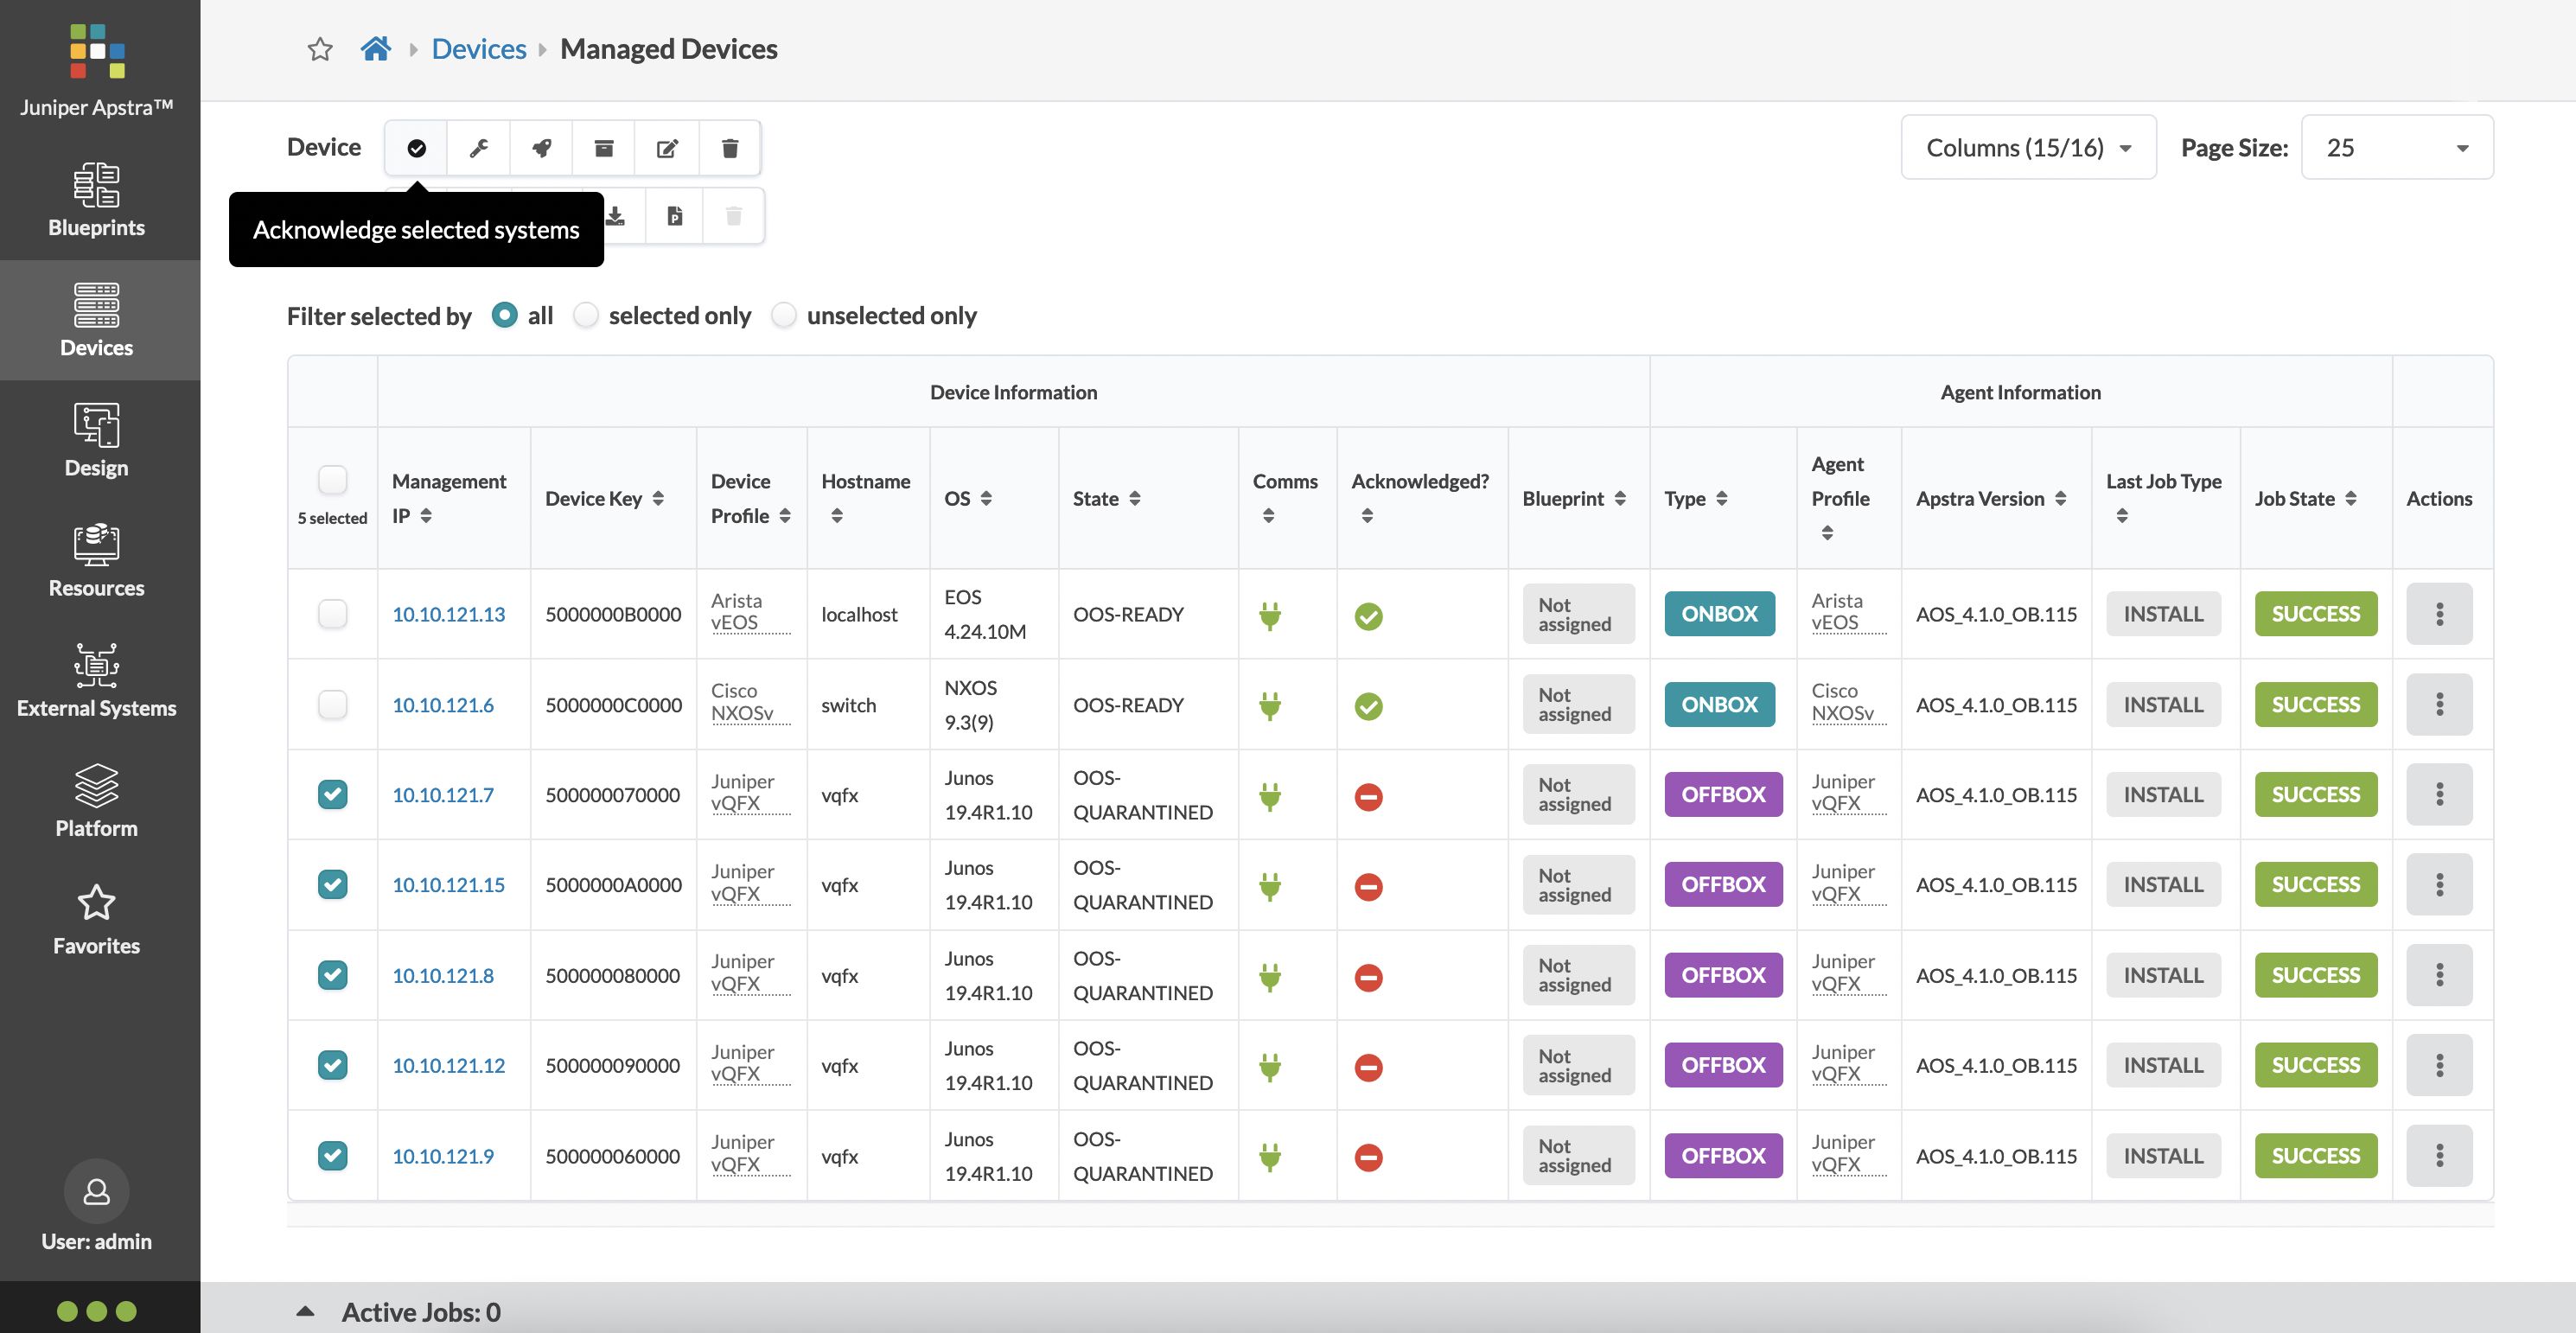Image resolution: width=2576 pixels, height=1333 pixels.
Task: Select the 'unselected only' filter radio
Action: click(x=784, y=316)
